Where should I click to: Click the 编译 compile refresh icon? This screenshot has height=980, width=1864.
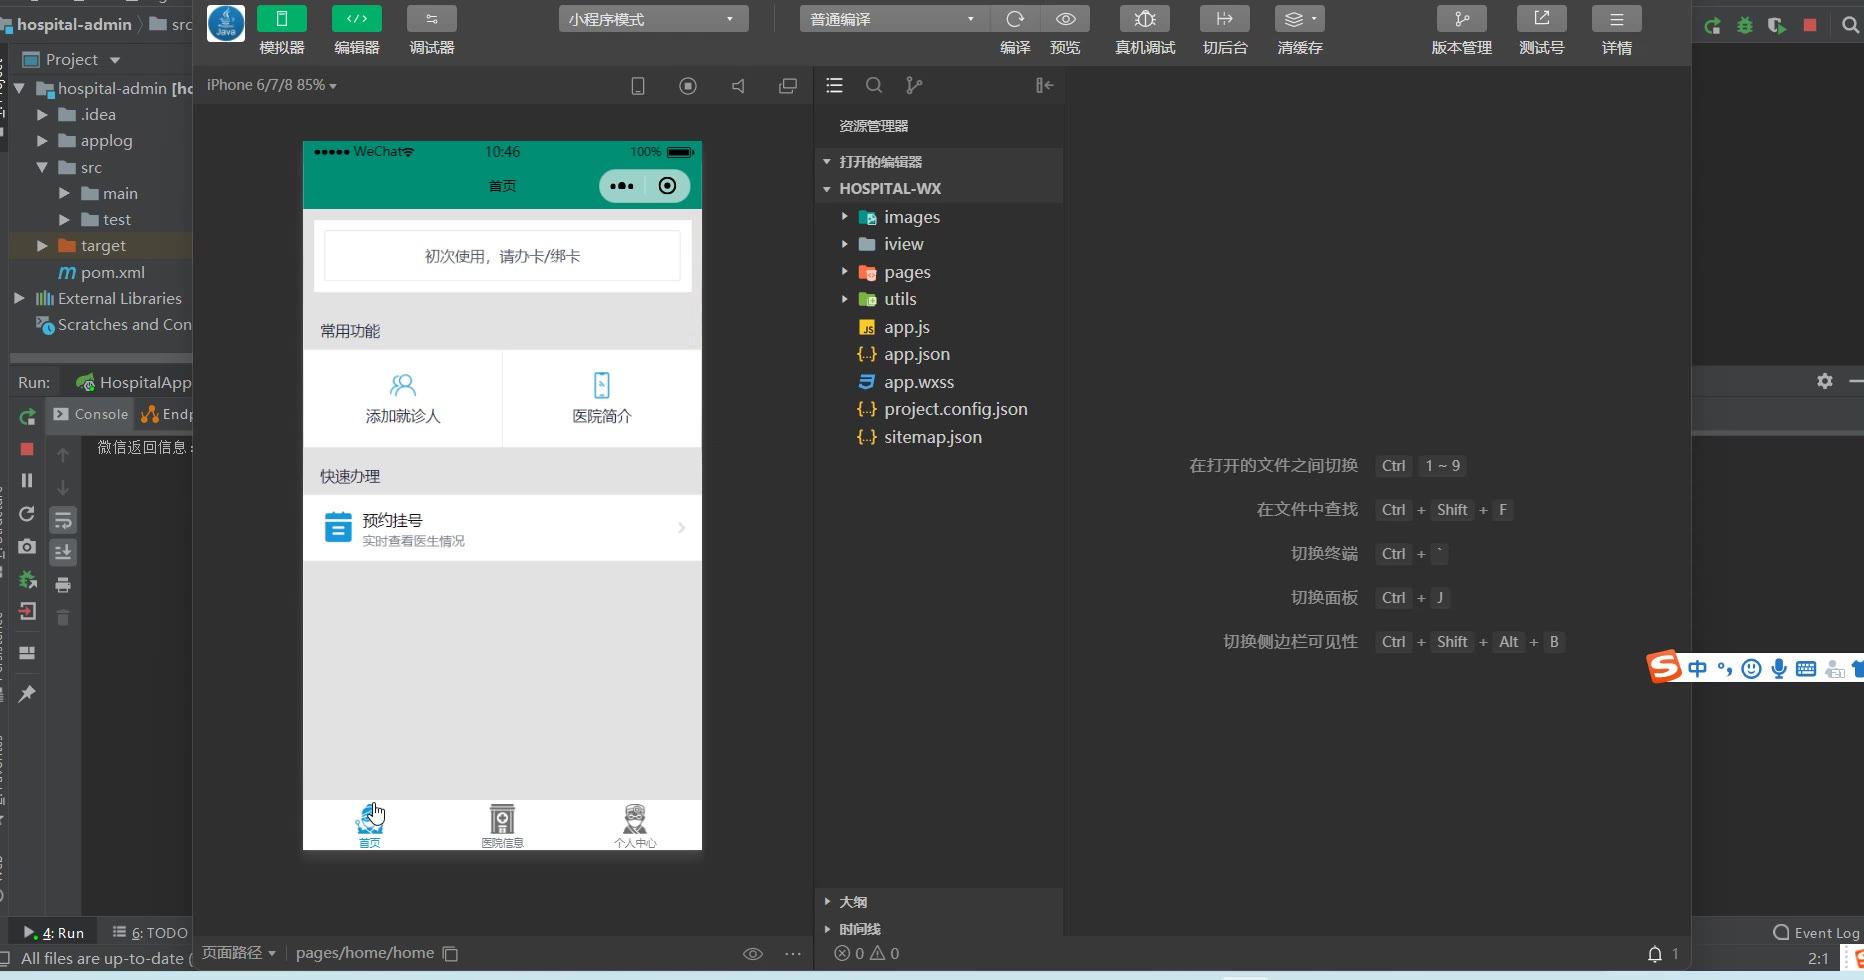click(1015, 19)
